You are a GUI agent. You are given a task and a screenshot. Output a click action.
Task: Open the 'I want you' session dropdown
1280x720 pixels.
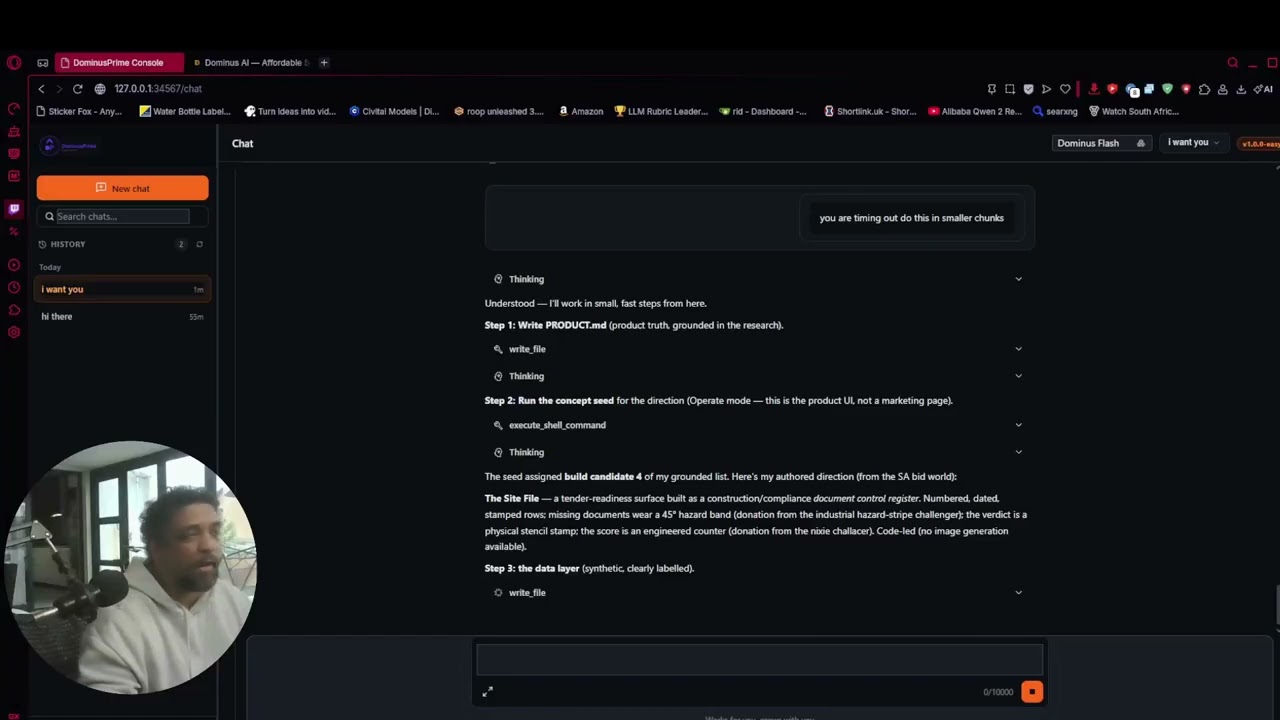[1194, 143]
